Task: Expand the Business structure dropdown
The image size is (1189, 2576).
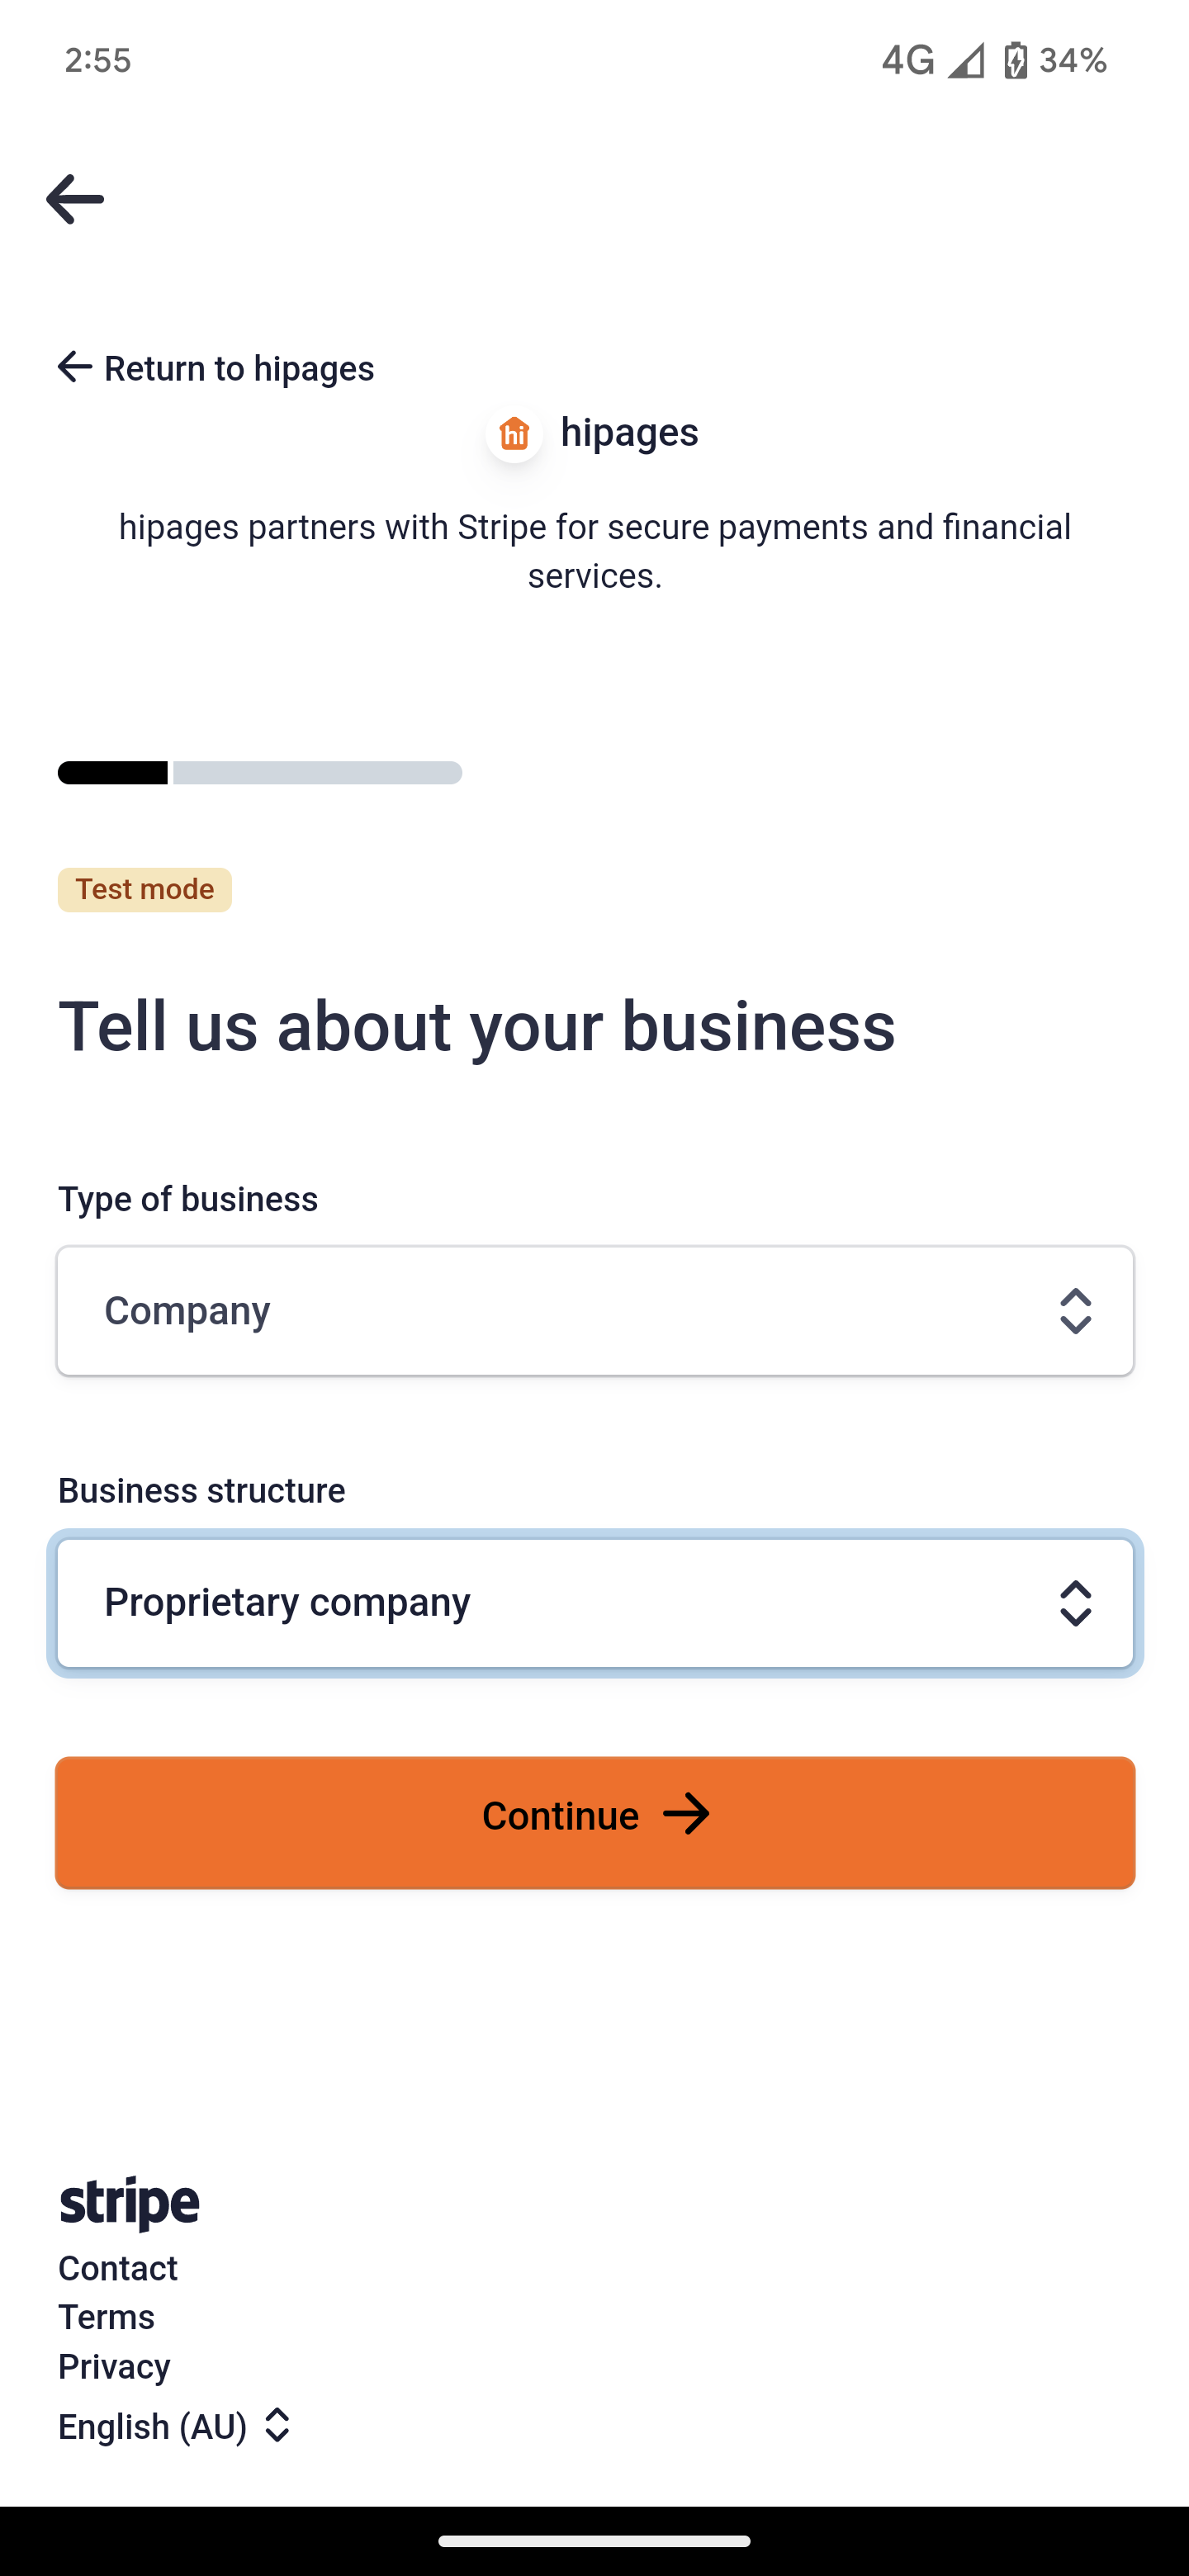Action: coord(594,1603)
